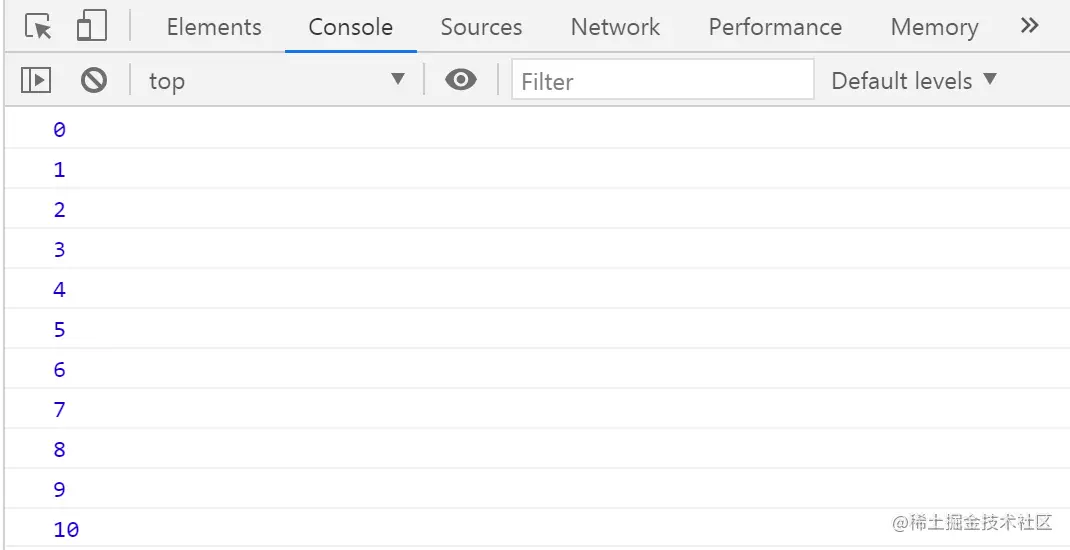Click the logged value 5
The image size is (1070, 550).
59,329
